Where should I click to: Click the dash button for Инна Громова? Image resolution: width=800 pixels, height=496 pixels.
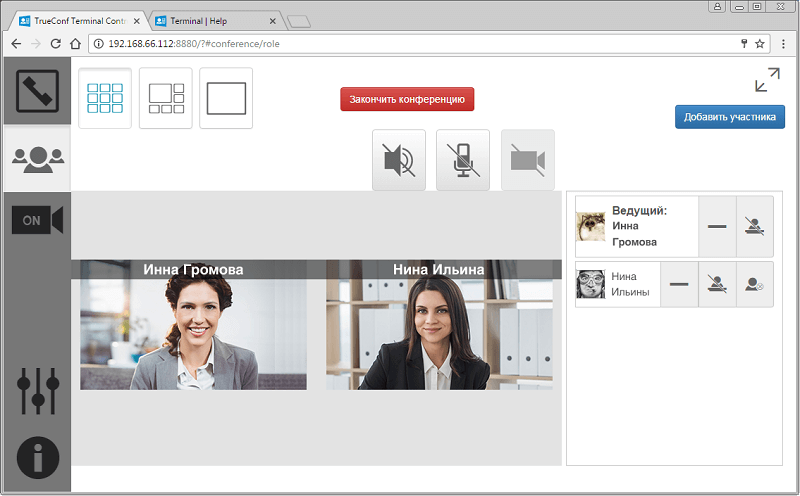click(717, 226)
